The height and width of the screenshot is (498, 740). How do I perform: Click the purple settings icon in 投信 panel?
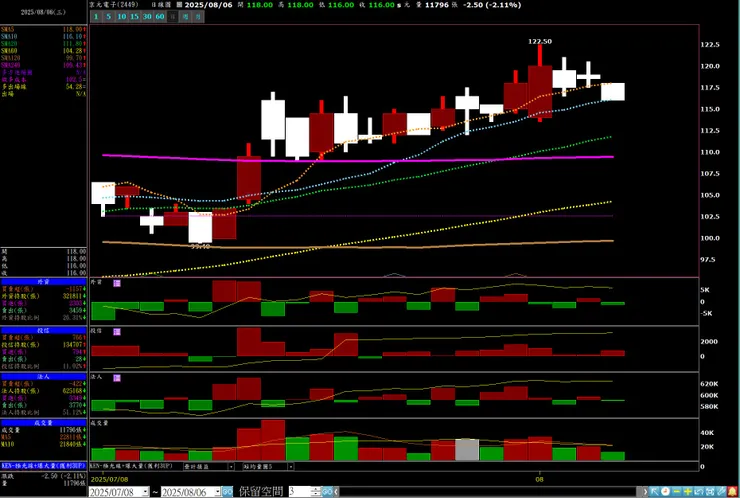(x=117, y=332)
